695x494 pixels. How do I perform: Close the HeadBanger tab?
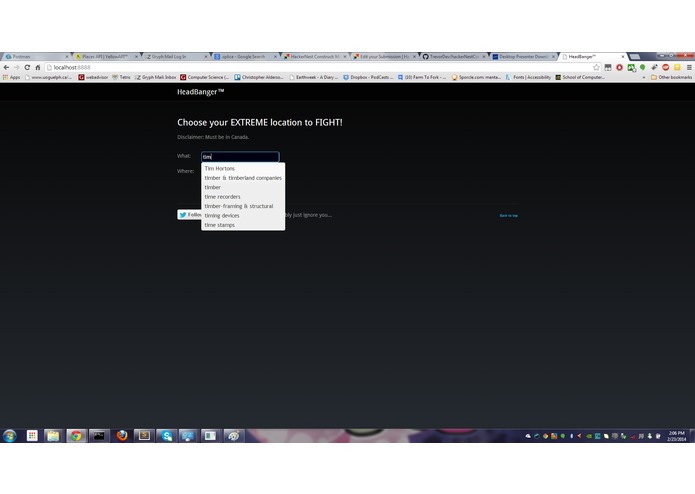point(623,57)
